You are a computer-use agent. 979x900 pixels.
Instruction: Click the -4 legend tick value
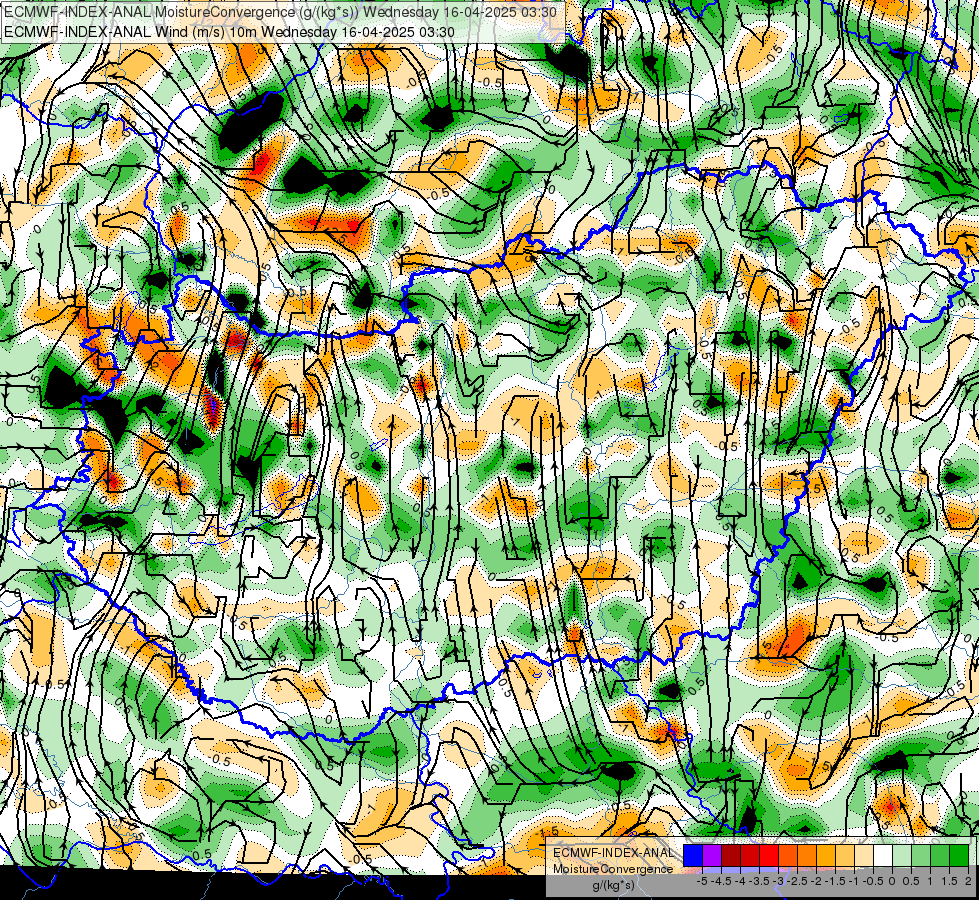740,881
